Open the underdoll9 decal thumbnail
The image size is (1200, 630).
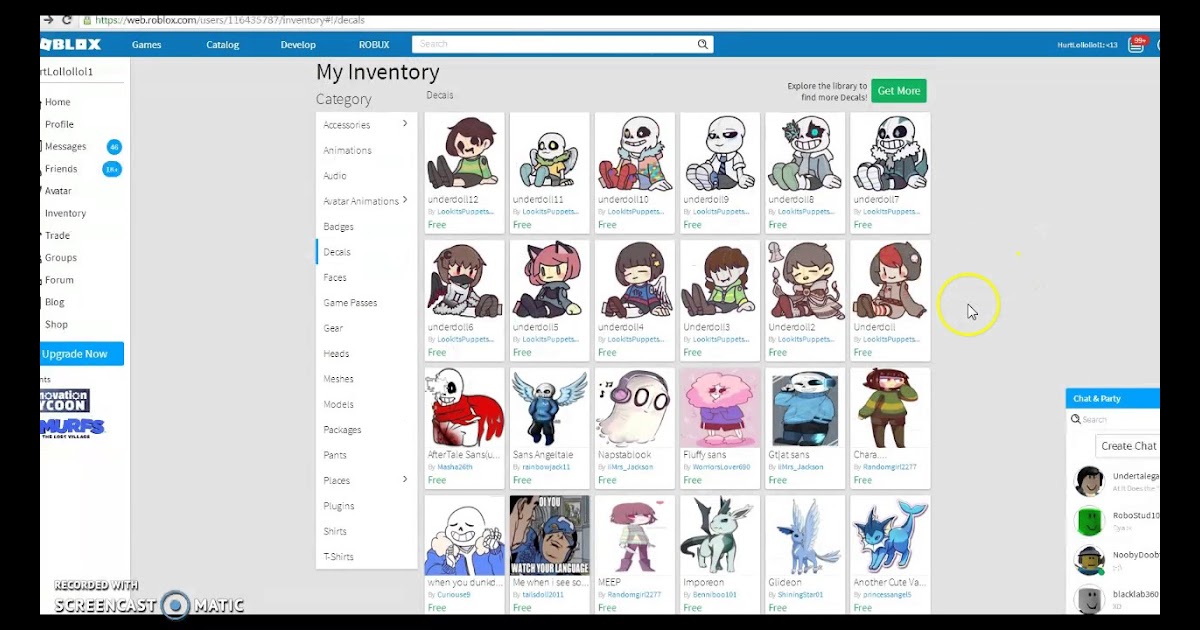point(720,152)
